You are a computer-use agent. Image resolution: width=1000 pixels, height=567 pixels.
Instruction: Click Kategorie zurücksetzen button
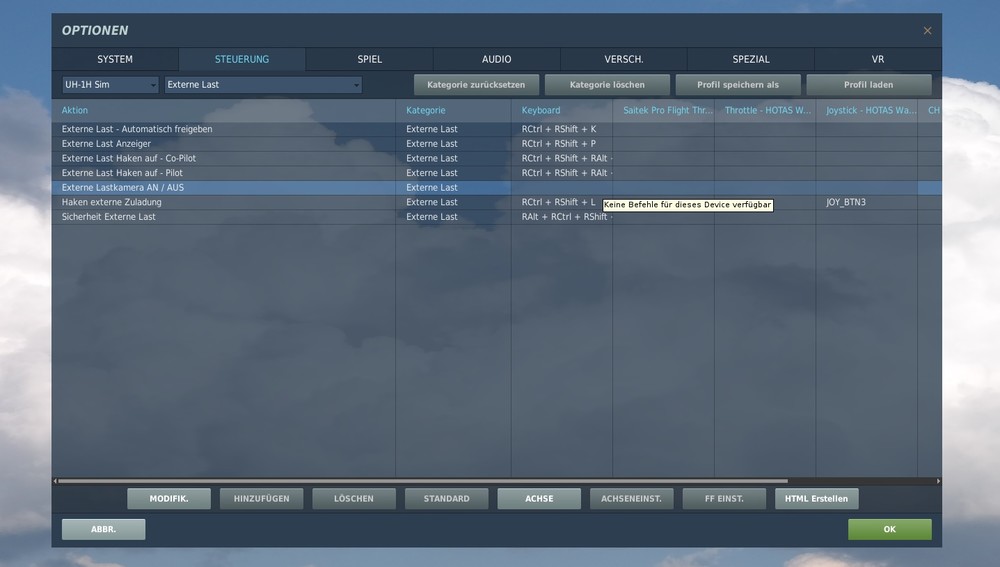pos(476,85)
